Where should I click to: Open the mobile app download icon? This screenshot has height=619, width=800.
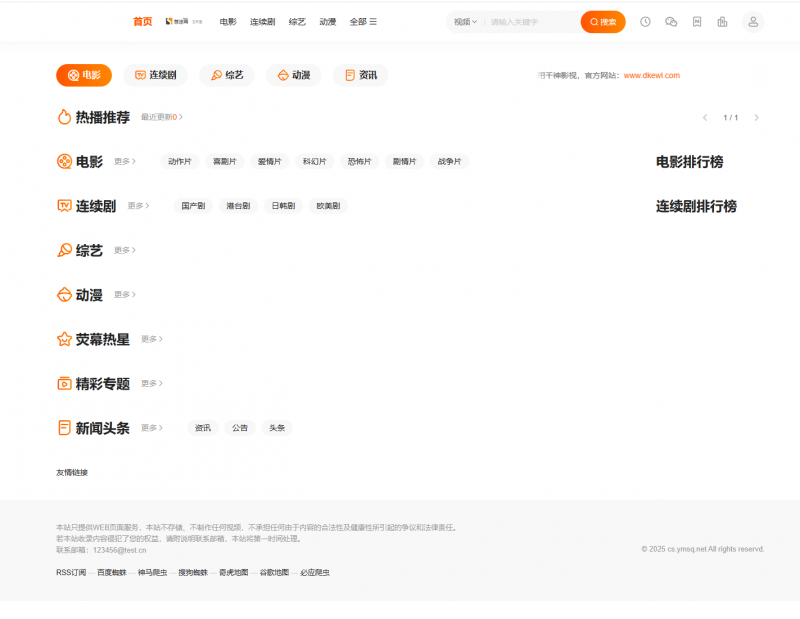pos(722,21)
